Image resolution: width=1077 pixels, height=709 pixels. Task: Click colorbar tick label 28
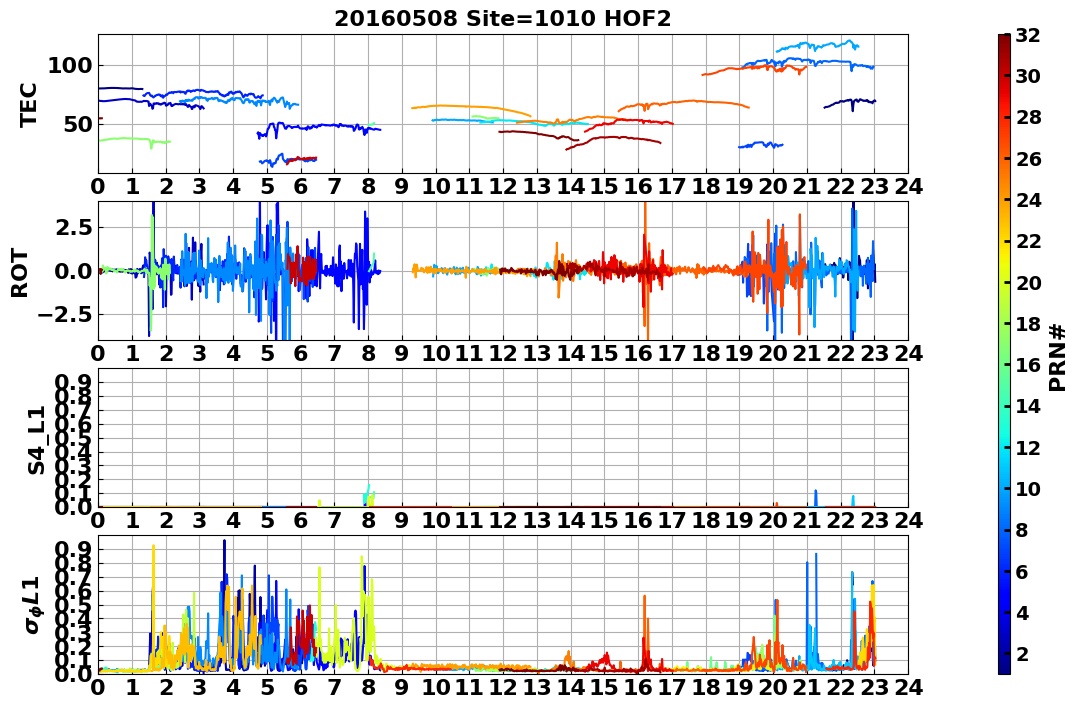[x=1028, y=117]
